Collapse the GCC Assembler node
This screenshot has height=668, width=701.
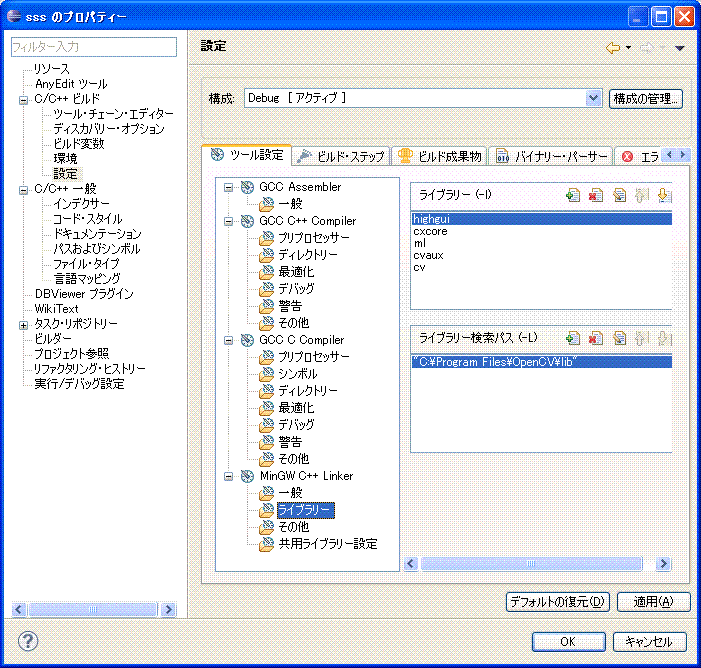(x=228, y=187)
